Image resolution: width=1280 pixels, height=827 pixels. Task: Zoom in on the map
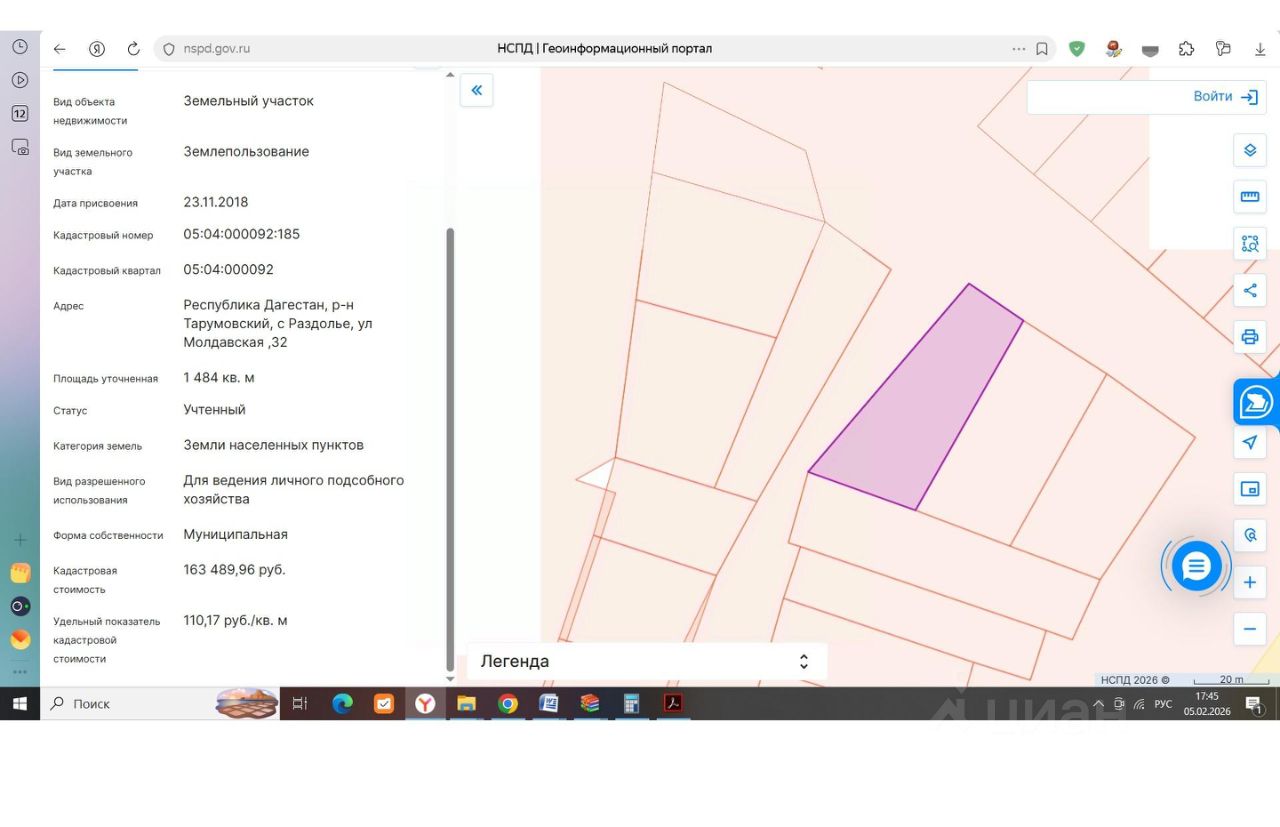pyautogui.click(x=1250, y=582)
